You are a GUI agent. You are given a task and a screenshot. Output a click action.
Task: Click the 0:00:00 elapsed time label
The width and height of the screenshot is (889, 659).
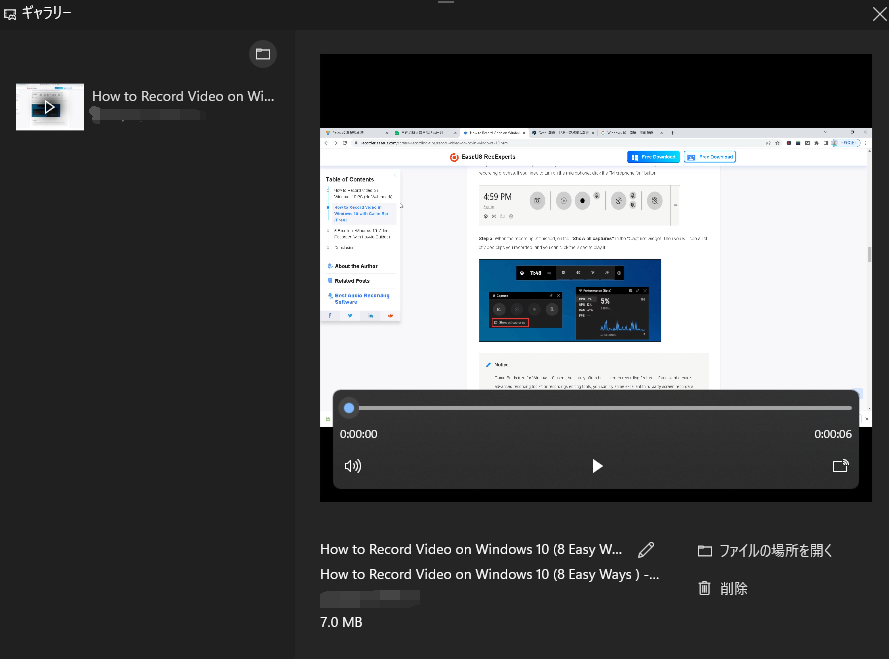pos(358,434)
